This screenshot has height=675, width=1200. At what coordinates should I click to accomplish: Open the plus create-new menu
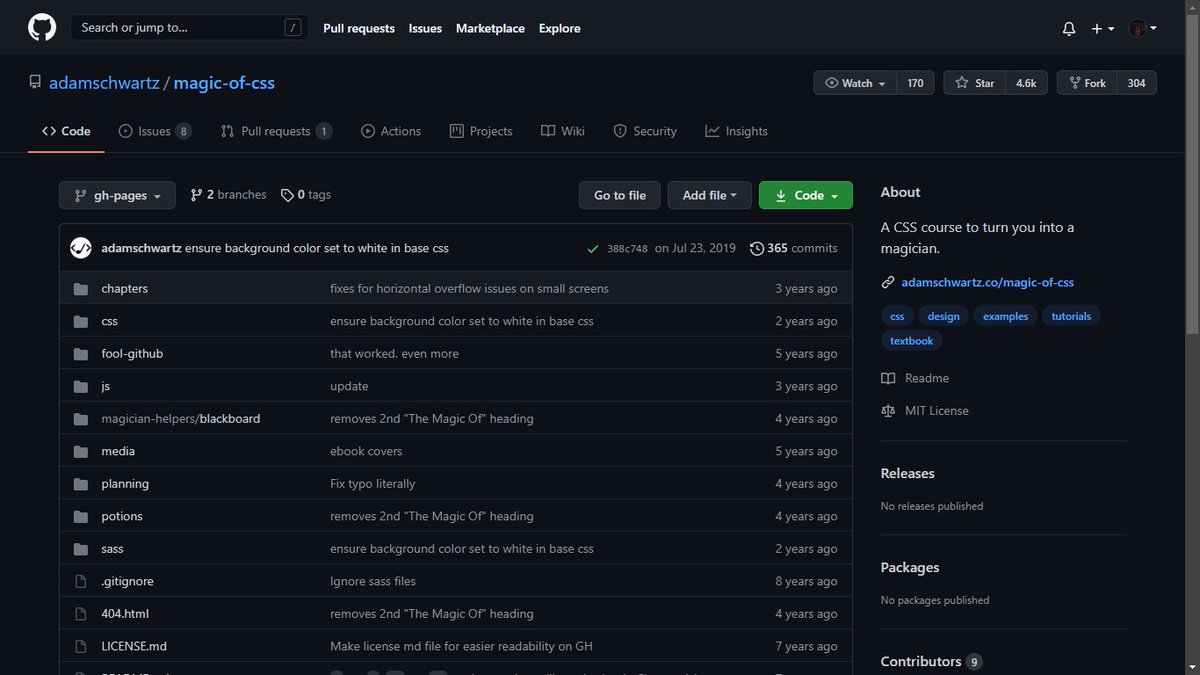pyautogui.click(x=1103, y=29)
